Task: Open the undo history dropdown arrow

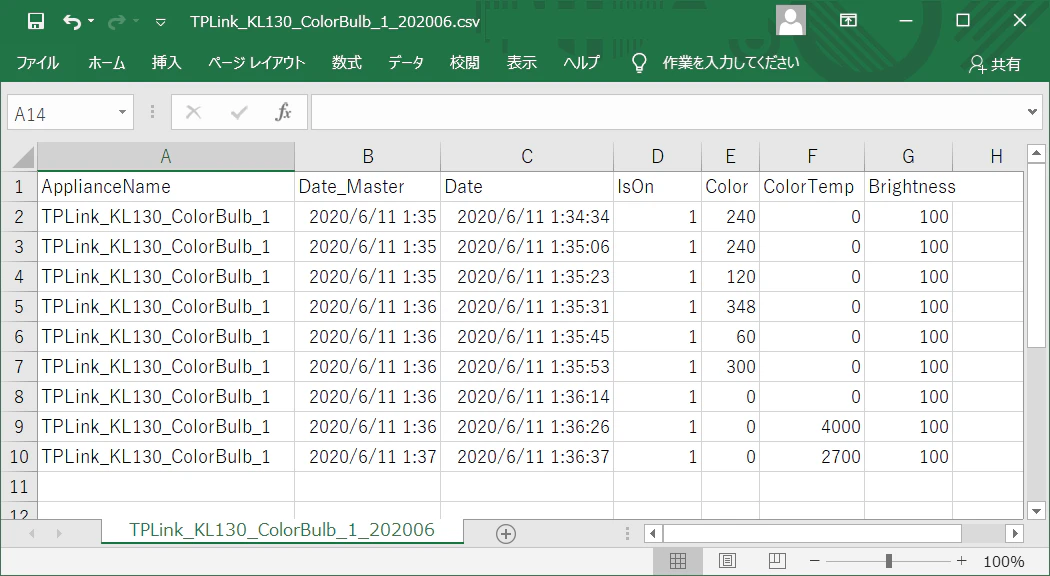Action: 91,21
